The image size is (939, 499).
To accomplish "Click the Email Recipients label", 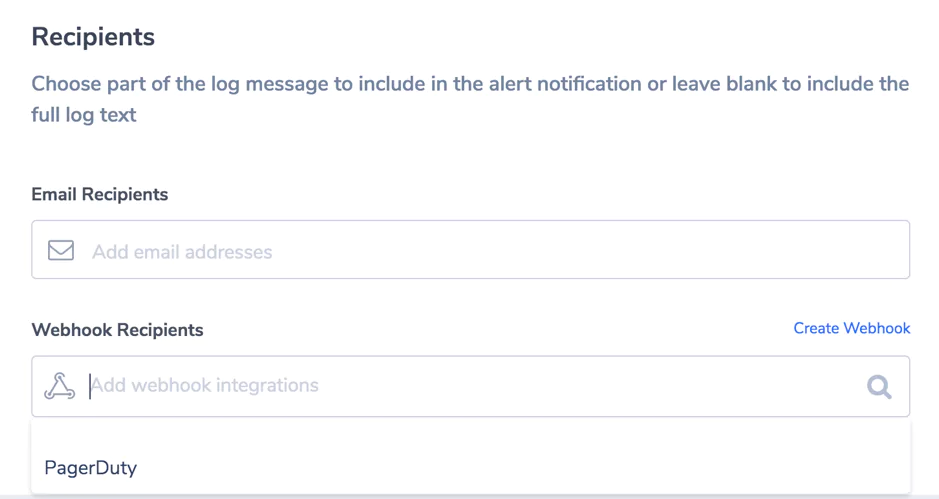I will click(x=99, y=194).
